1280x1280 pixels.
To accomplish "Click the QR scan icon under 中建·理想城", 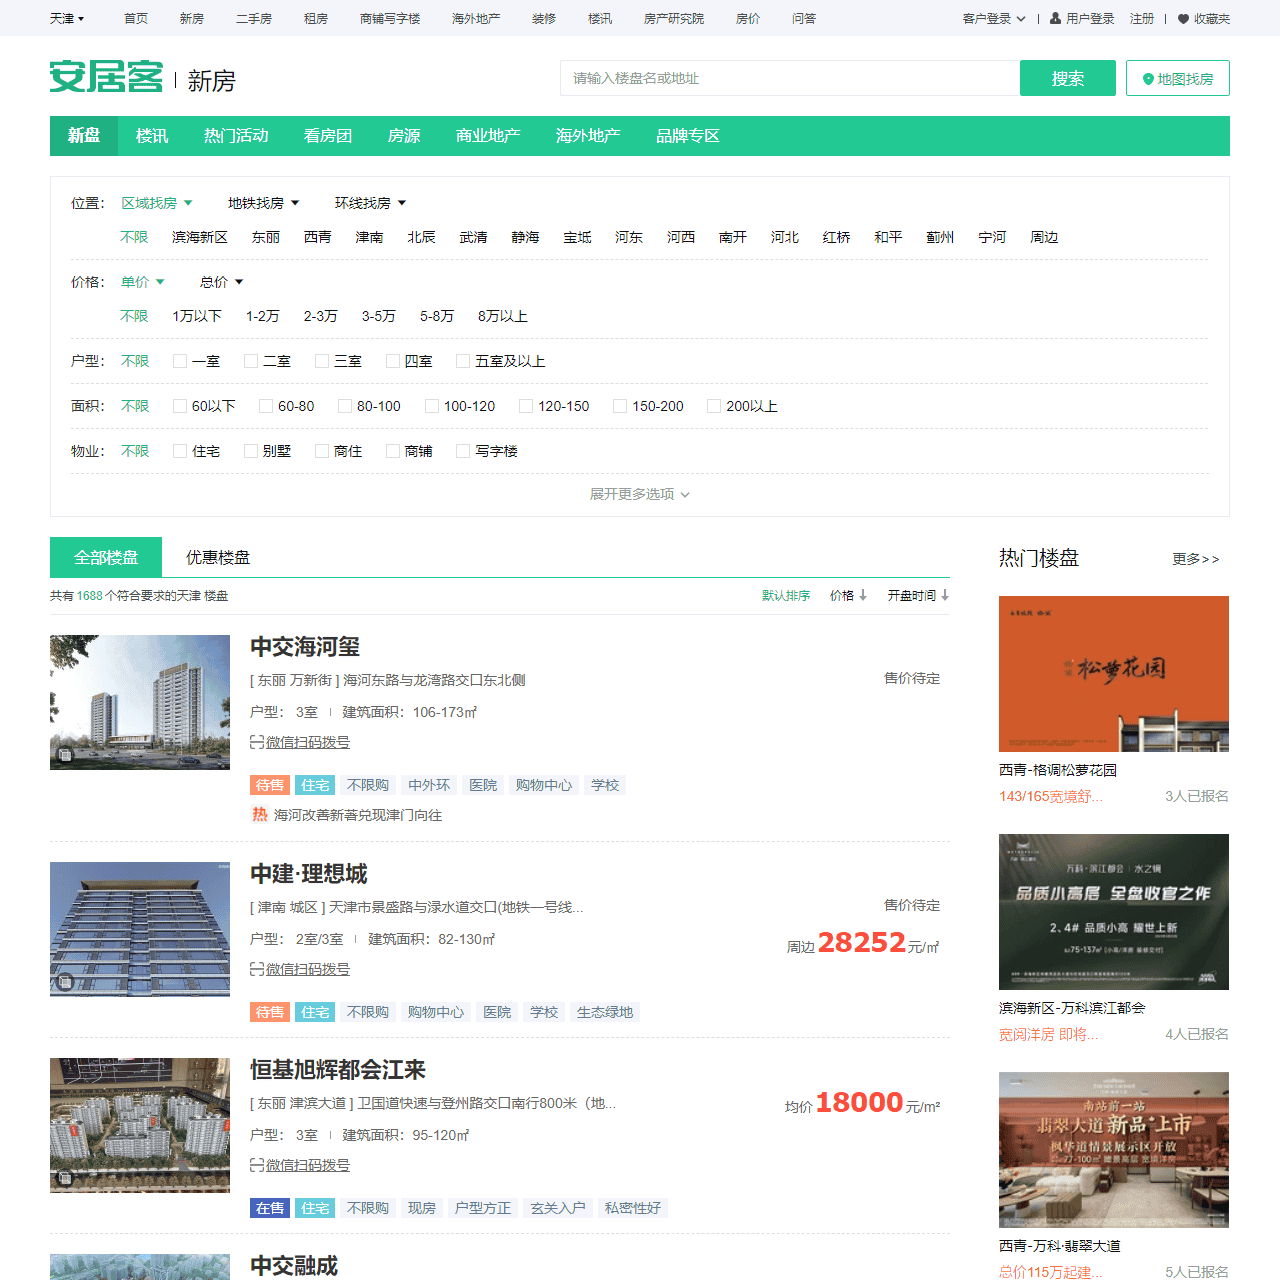I will 257,969.
